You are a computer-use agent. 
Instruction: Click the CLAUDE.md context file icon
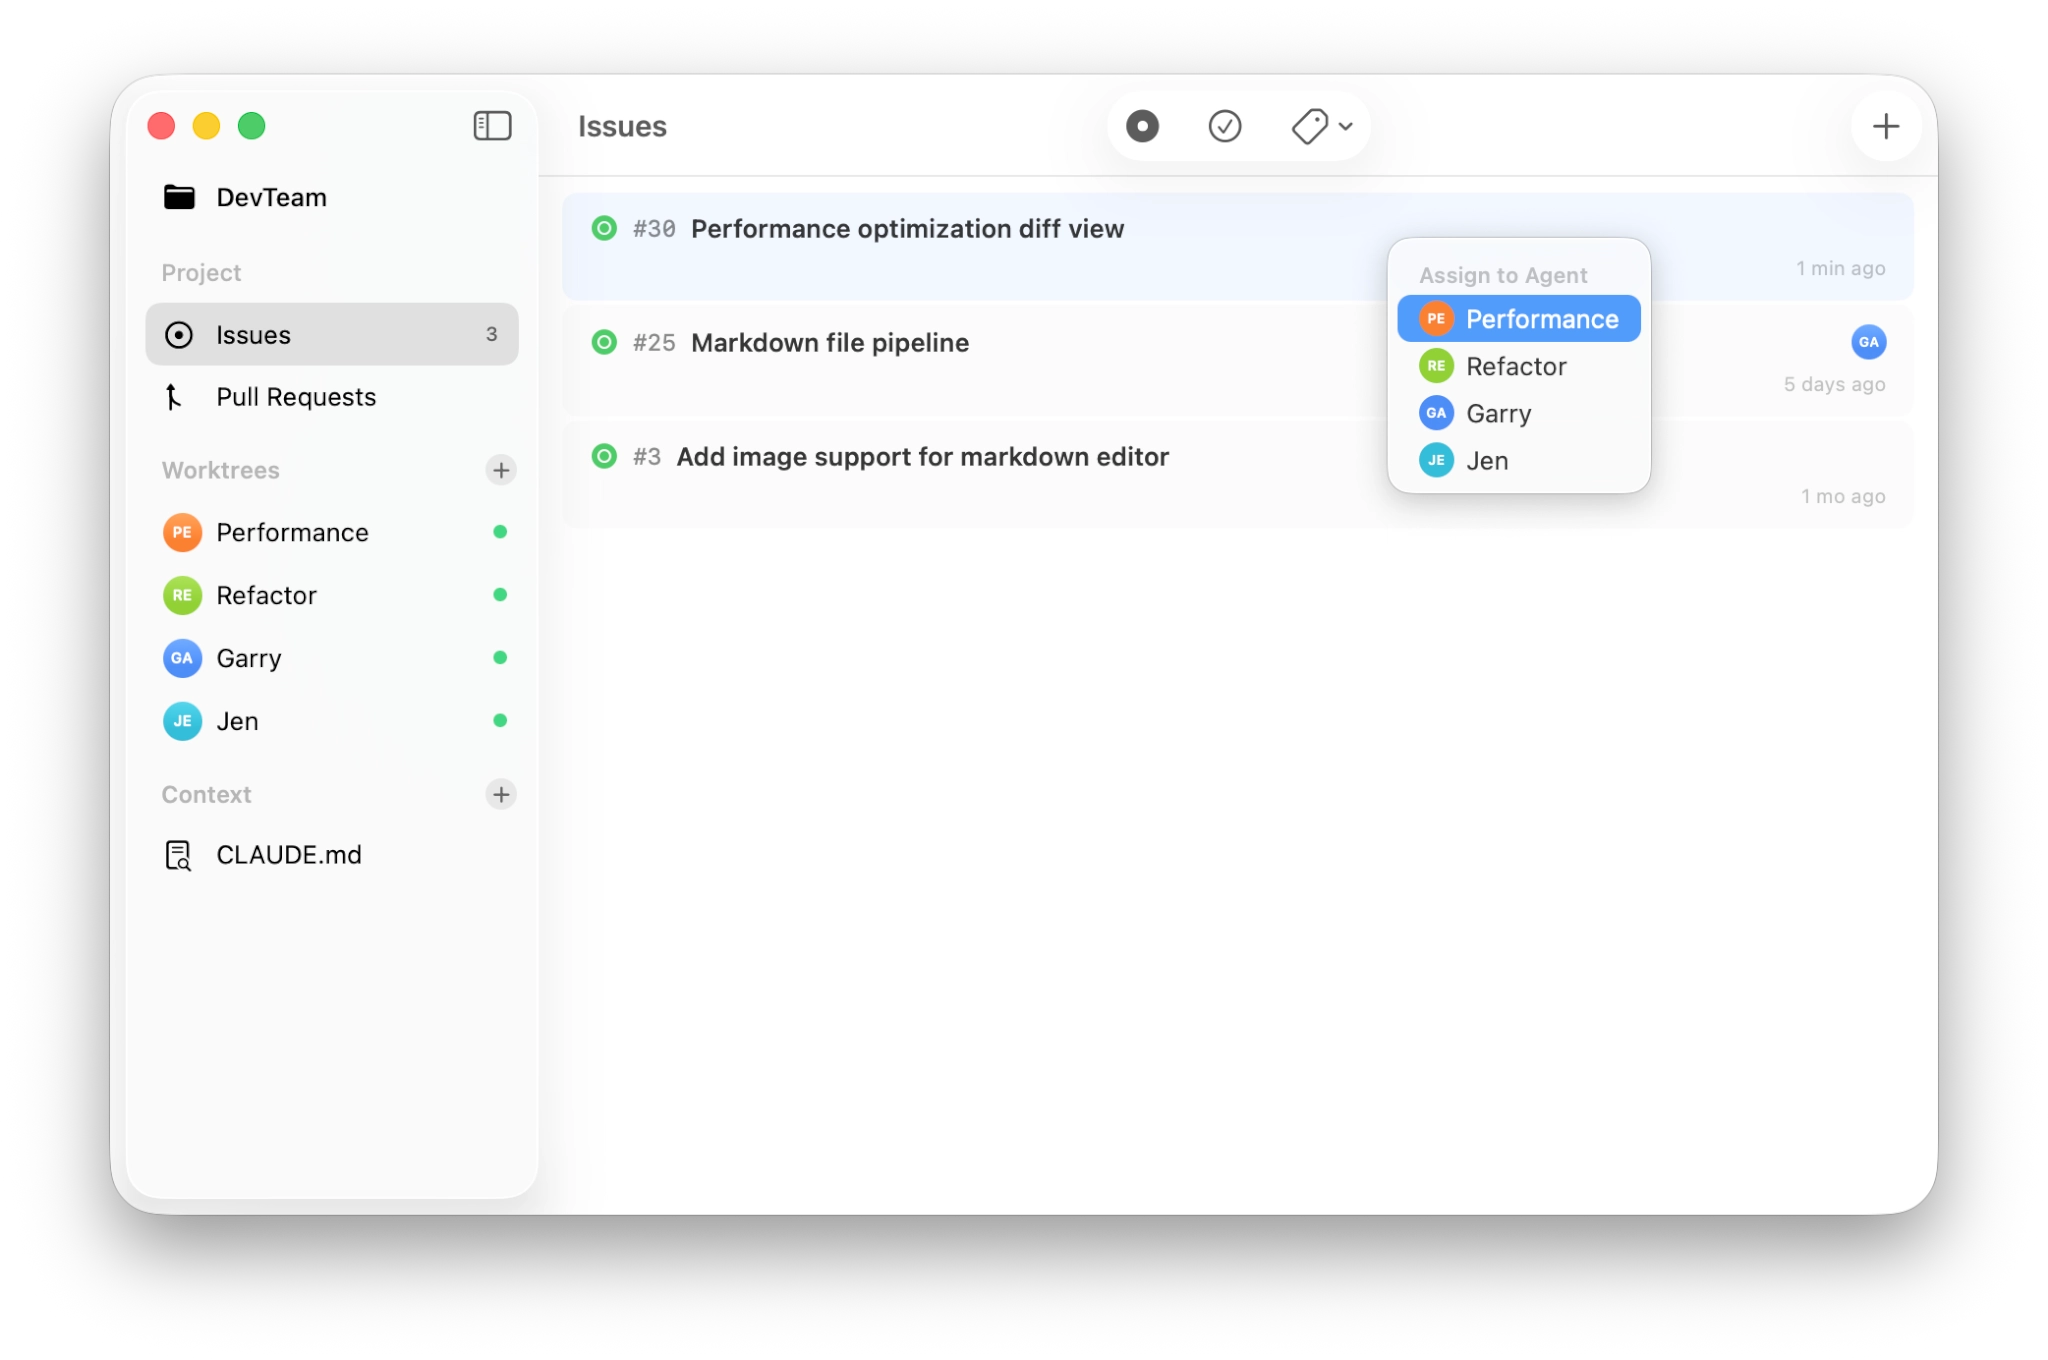pos(177,855)
